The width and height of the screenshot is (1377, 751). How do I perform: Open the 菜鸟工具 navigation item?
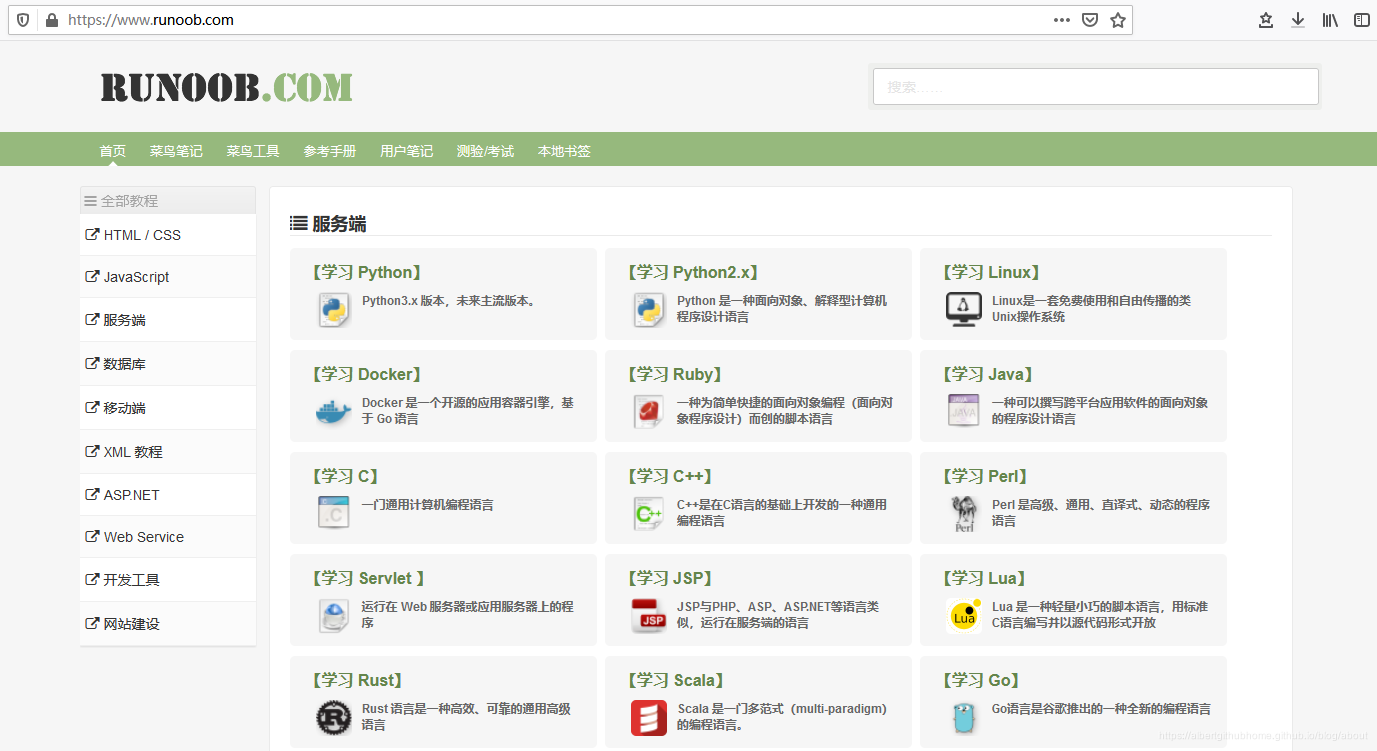click(x=253, y=151)
